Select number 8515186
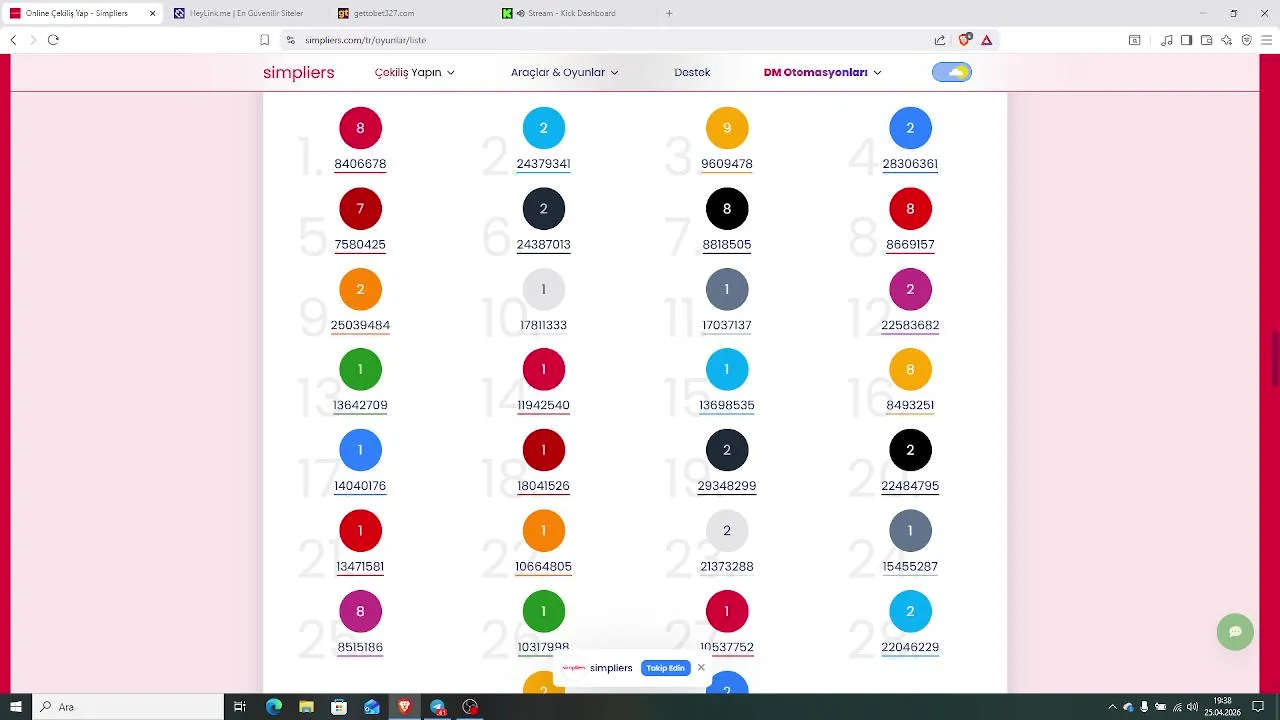1280x720 pixels. pos(360,648)
